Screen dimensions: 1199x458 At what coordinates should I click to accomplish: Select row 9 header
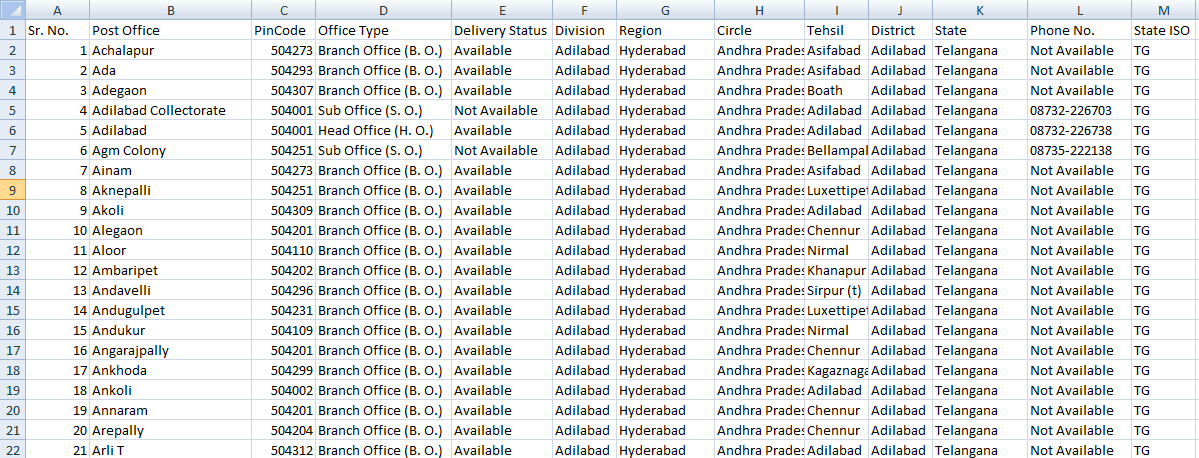11,190
